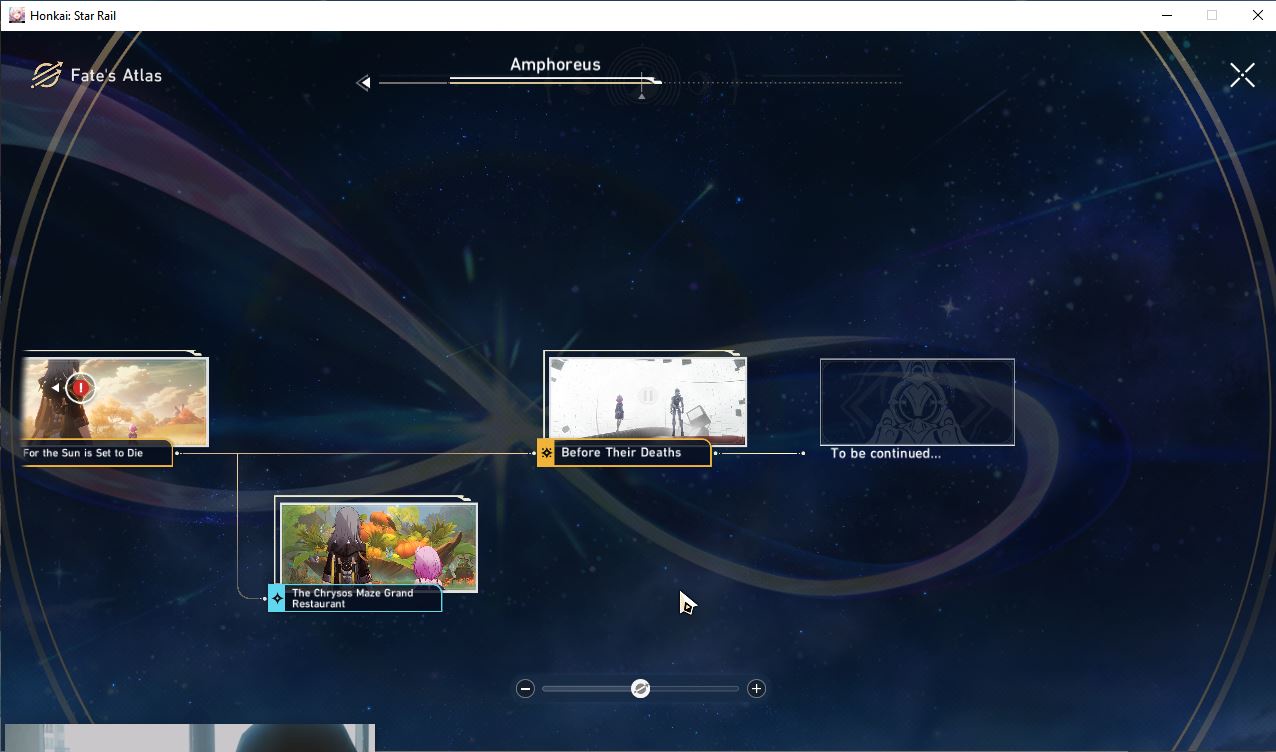Screen dimensions: 1276x752
Task: Click the Fate's Atlas logo icon
Action: [x=46, y=75]
